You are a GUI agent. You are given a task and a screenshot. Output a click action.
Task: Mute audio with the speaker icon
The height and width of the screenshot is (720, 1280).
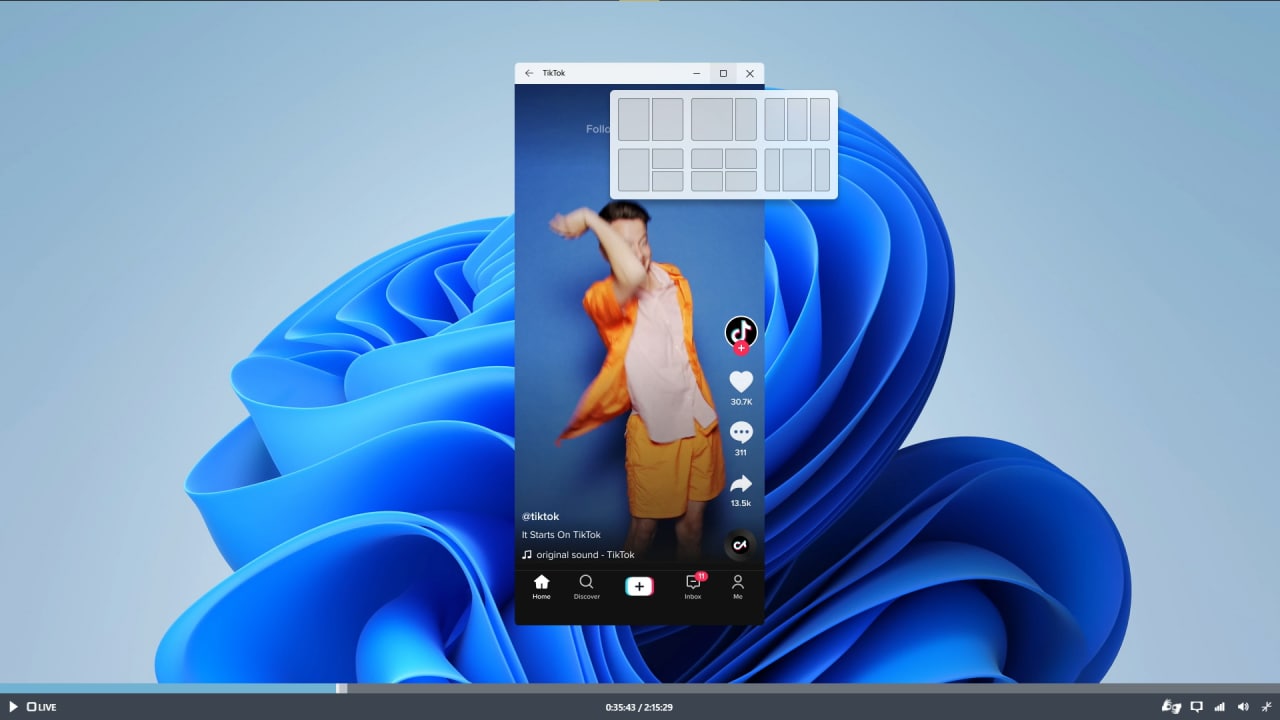(1243, 707)
